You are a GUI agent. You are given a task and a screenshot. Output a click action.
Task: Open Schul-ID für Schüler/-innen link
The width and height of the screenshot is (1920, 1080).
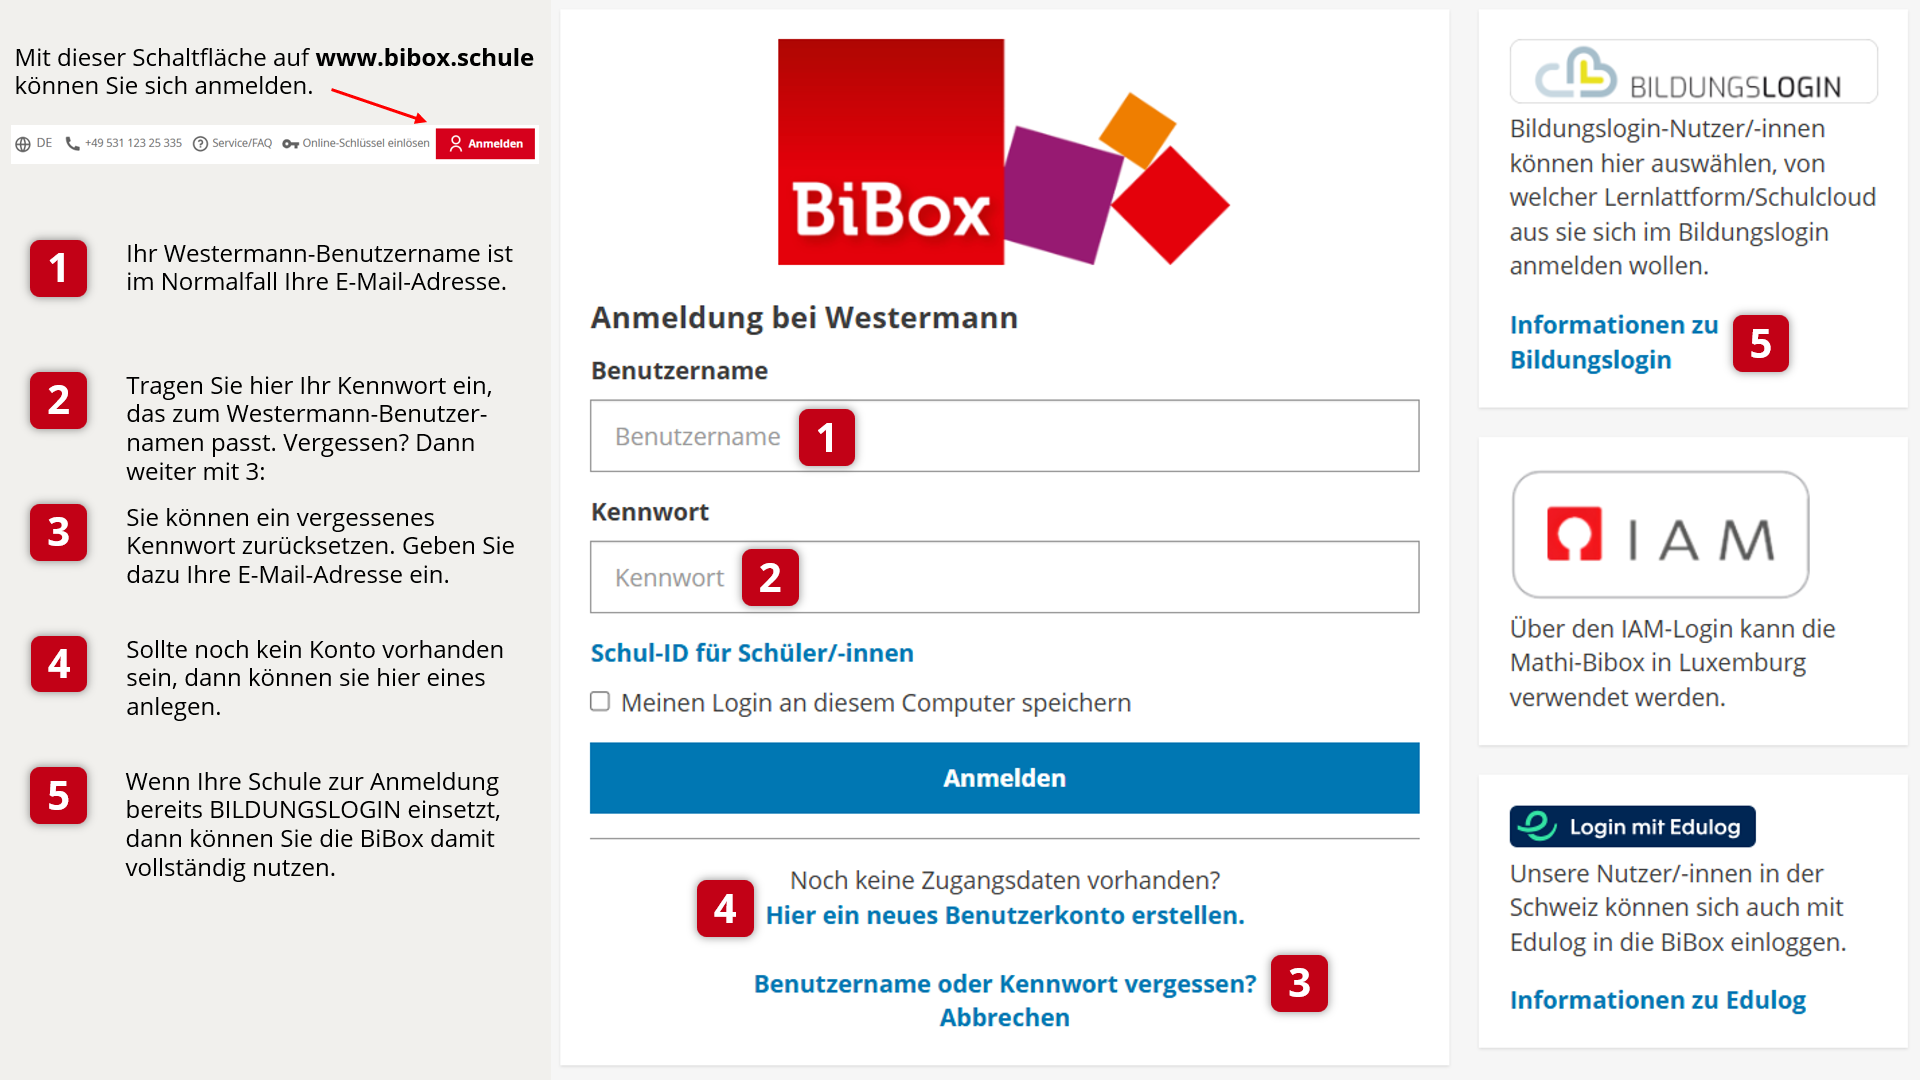[x=752, y=653]
